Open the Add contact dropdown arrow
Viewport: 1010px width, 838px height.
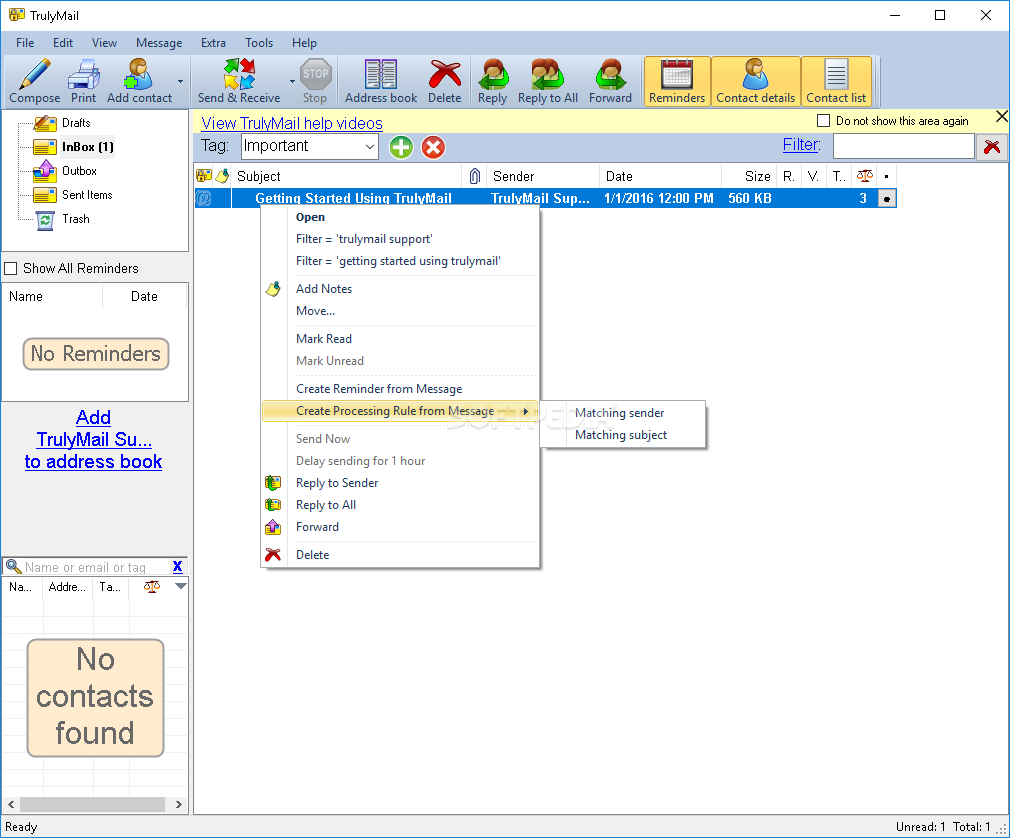pos(180,81)
